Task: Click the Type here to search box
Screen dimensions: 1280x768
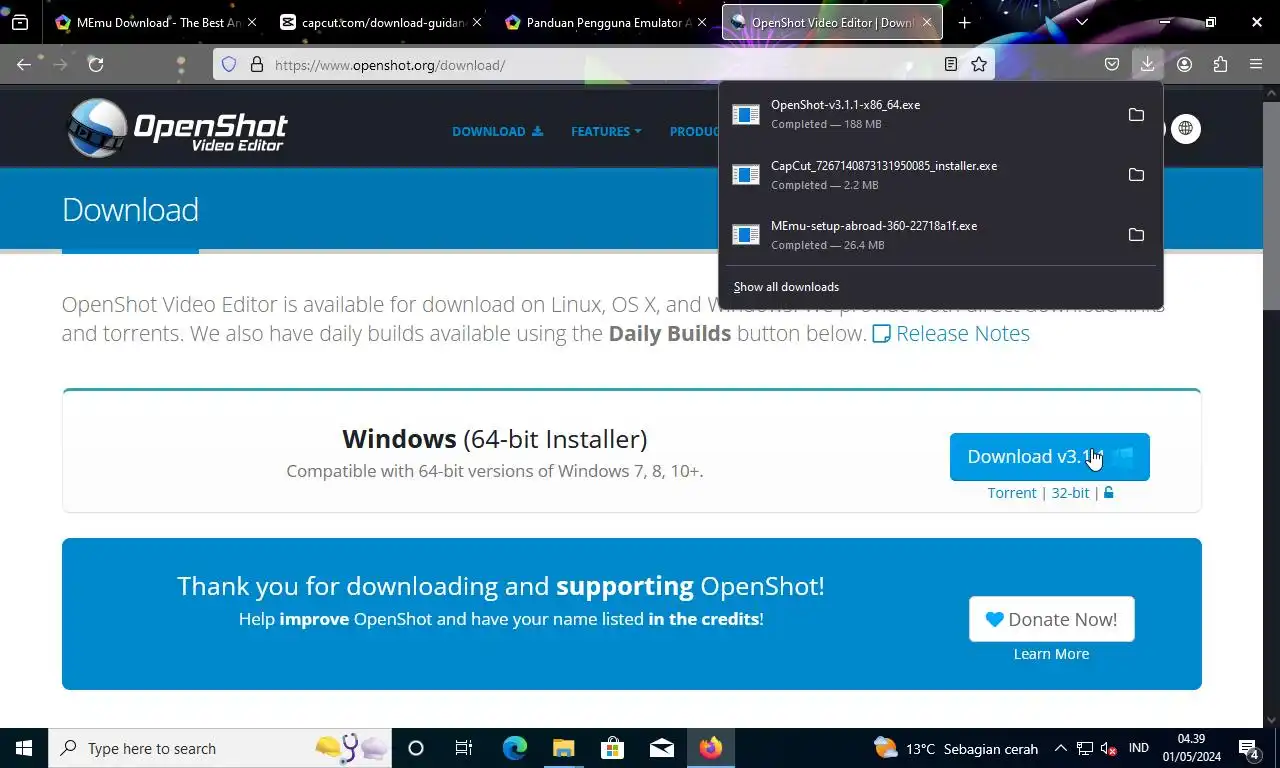Action: tap(220, 748)
